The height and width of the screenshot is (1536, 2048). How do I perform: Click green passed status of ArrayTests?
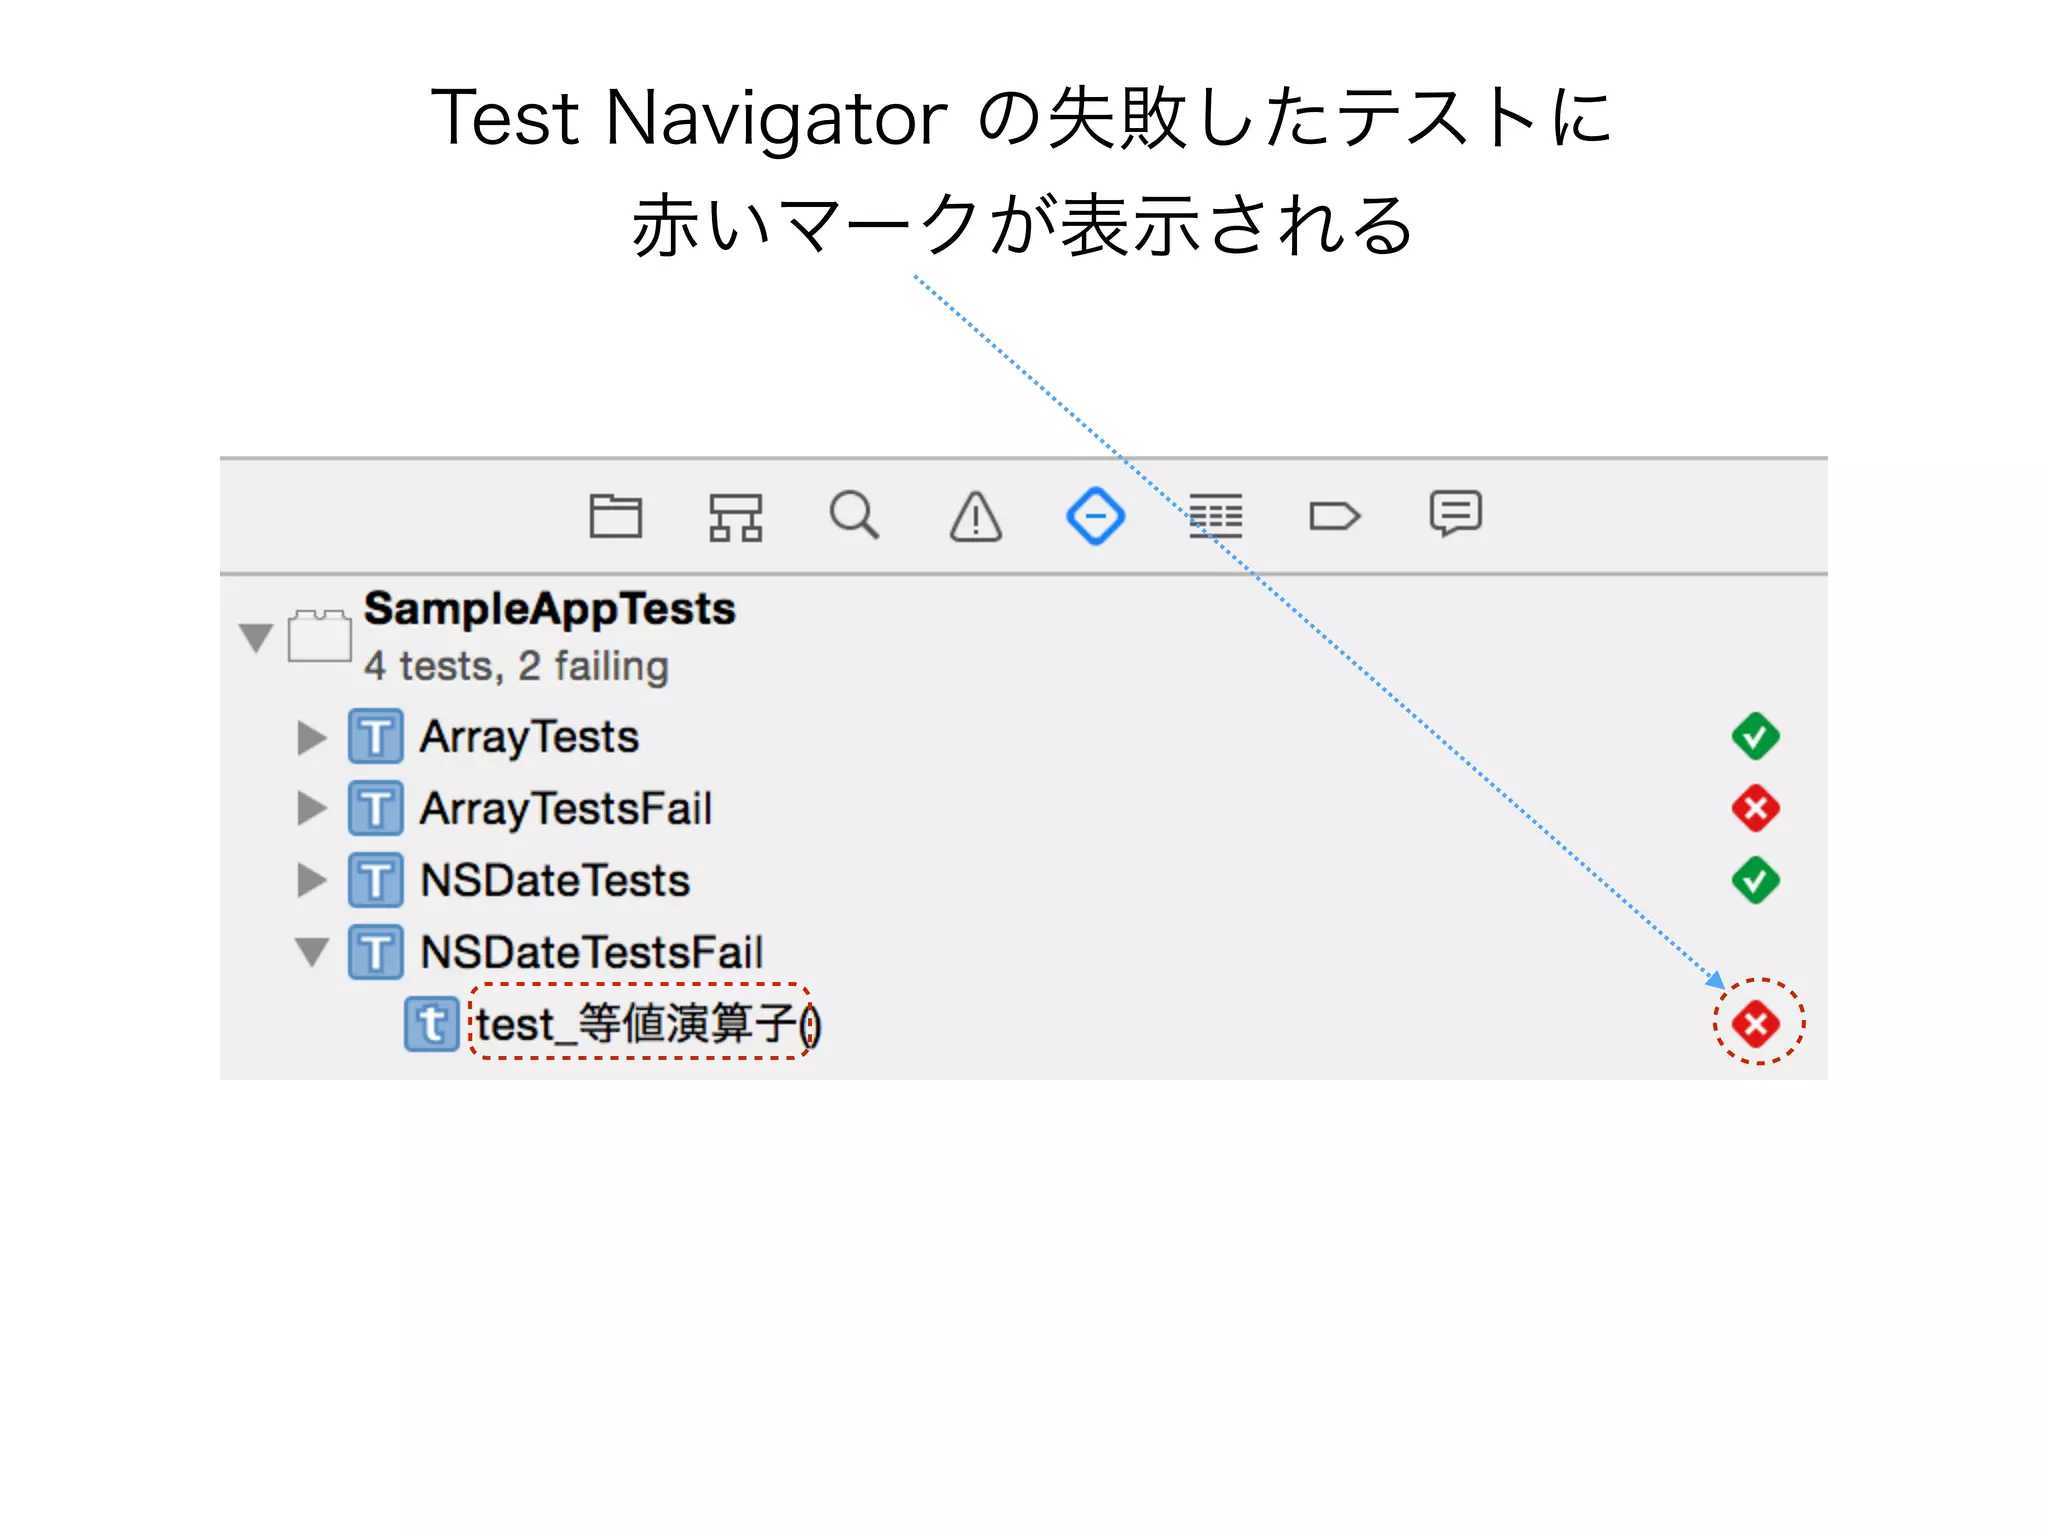point(1755,737)
